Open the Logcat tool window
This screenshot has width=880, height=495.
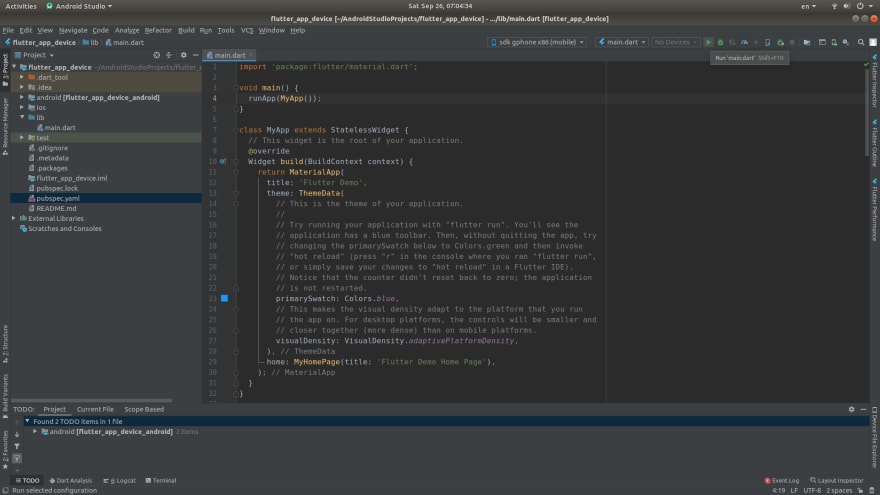[x=120, y=481]
